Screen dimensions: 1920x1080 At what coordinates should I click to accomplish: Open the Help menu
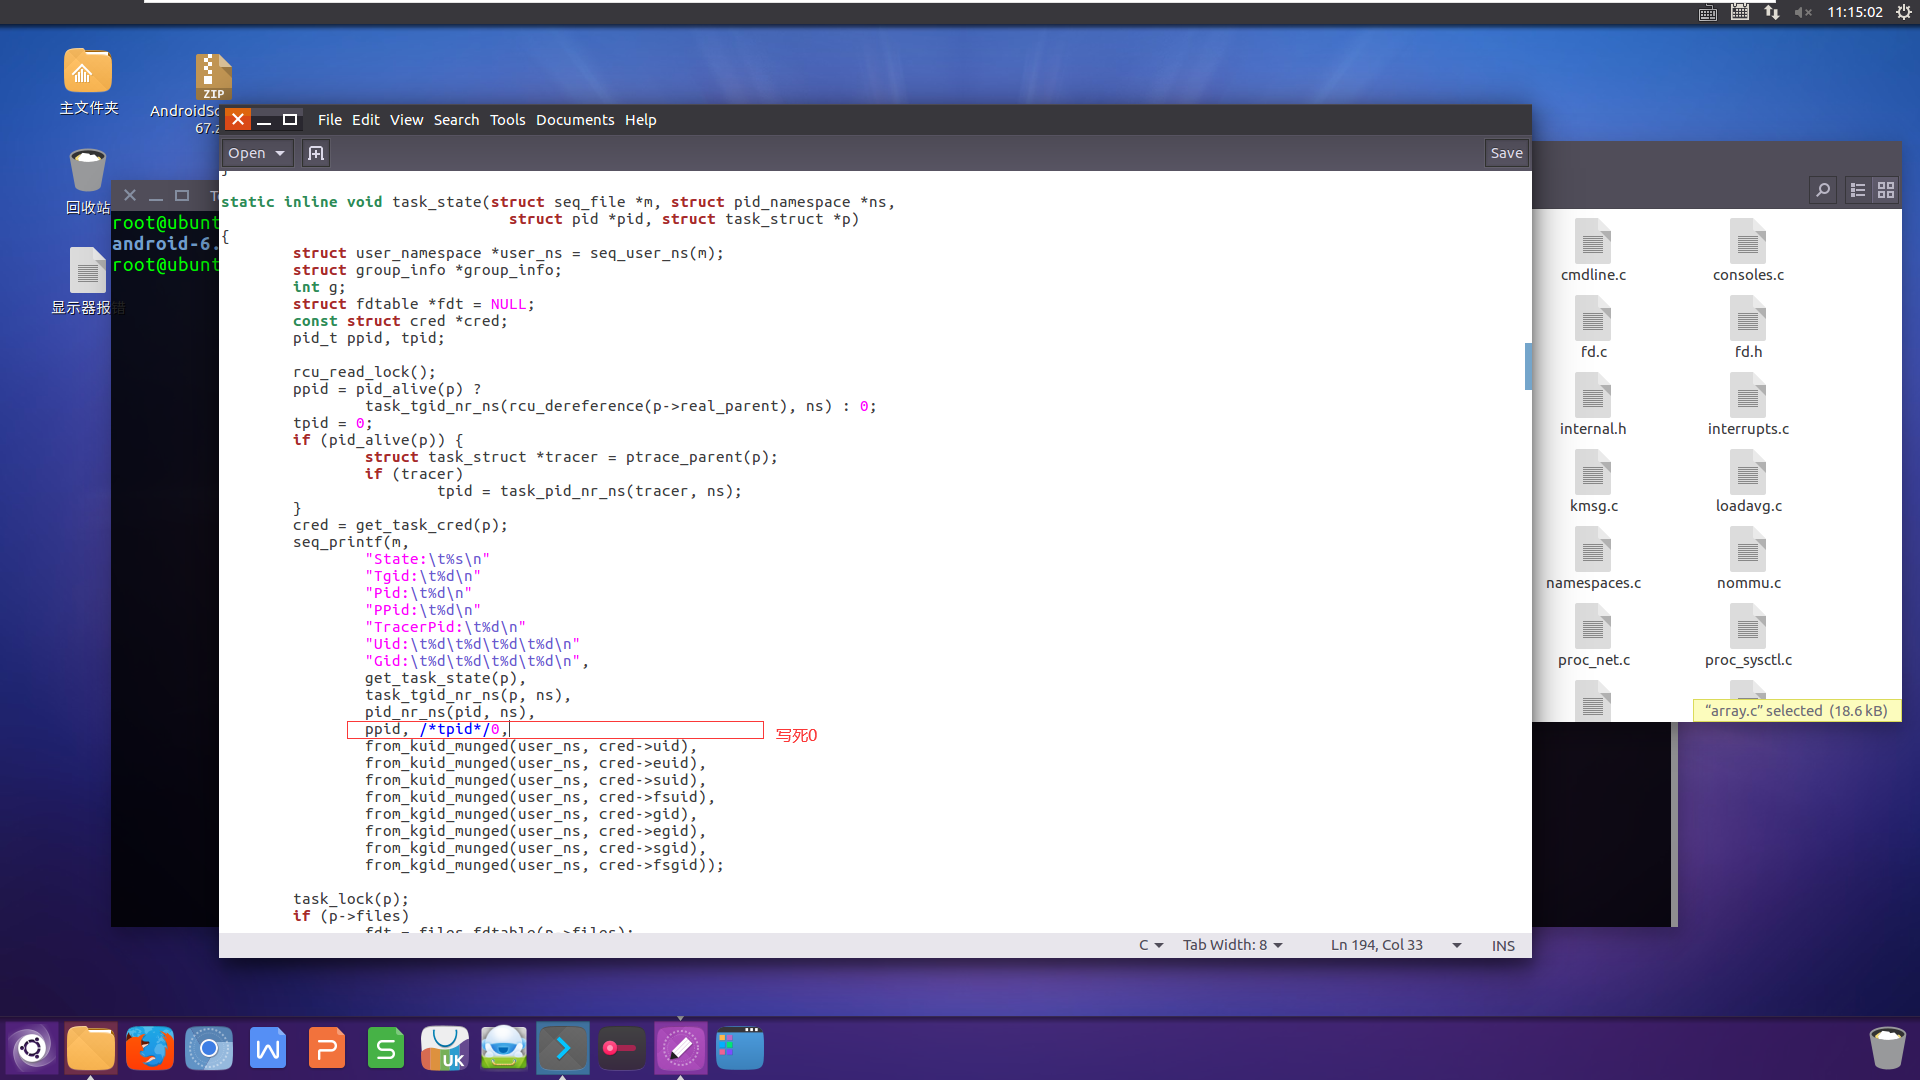[x=640, y=120]
